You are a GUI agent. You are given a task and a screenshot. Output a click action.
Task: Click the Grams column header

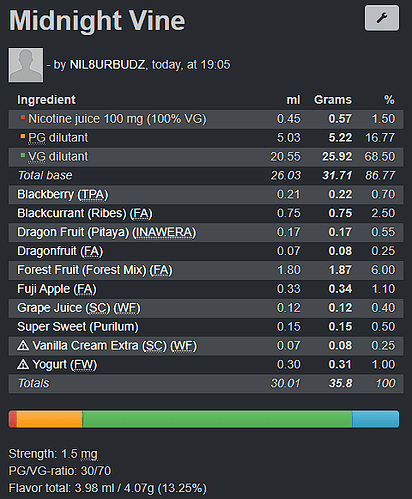click(x=333, y=100)
